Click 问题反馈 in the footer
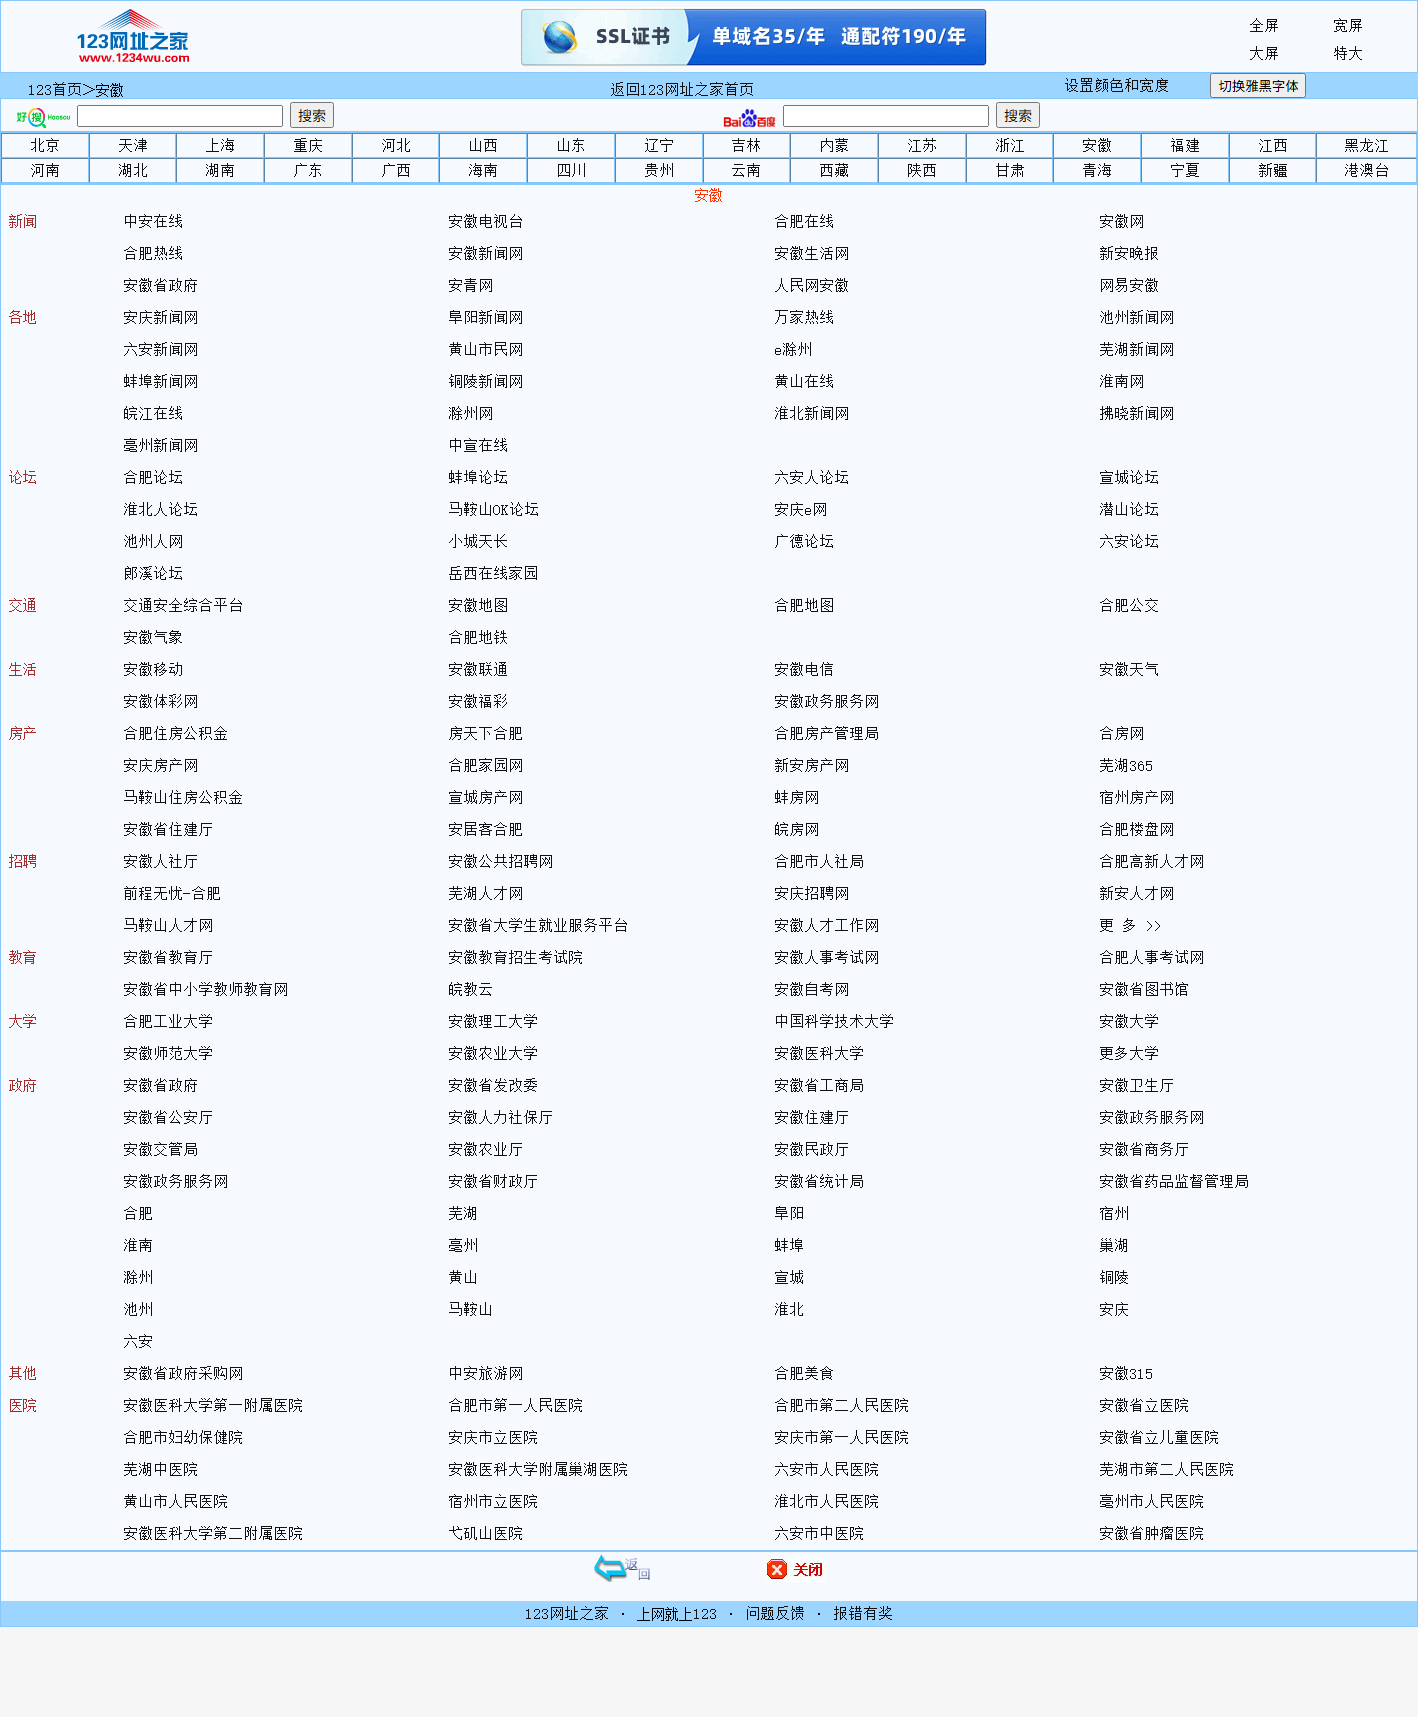1418x1717 pixels. 774,1614
